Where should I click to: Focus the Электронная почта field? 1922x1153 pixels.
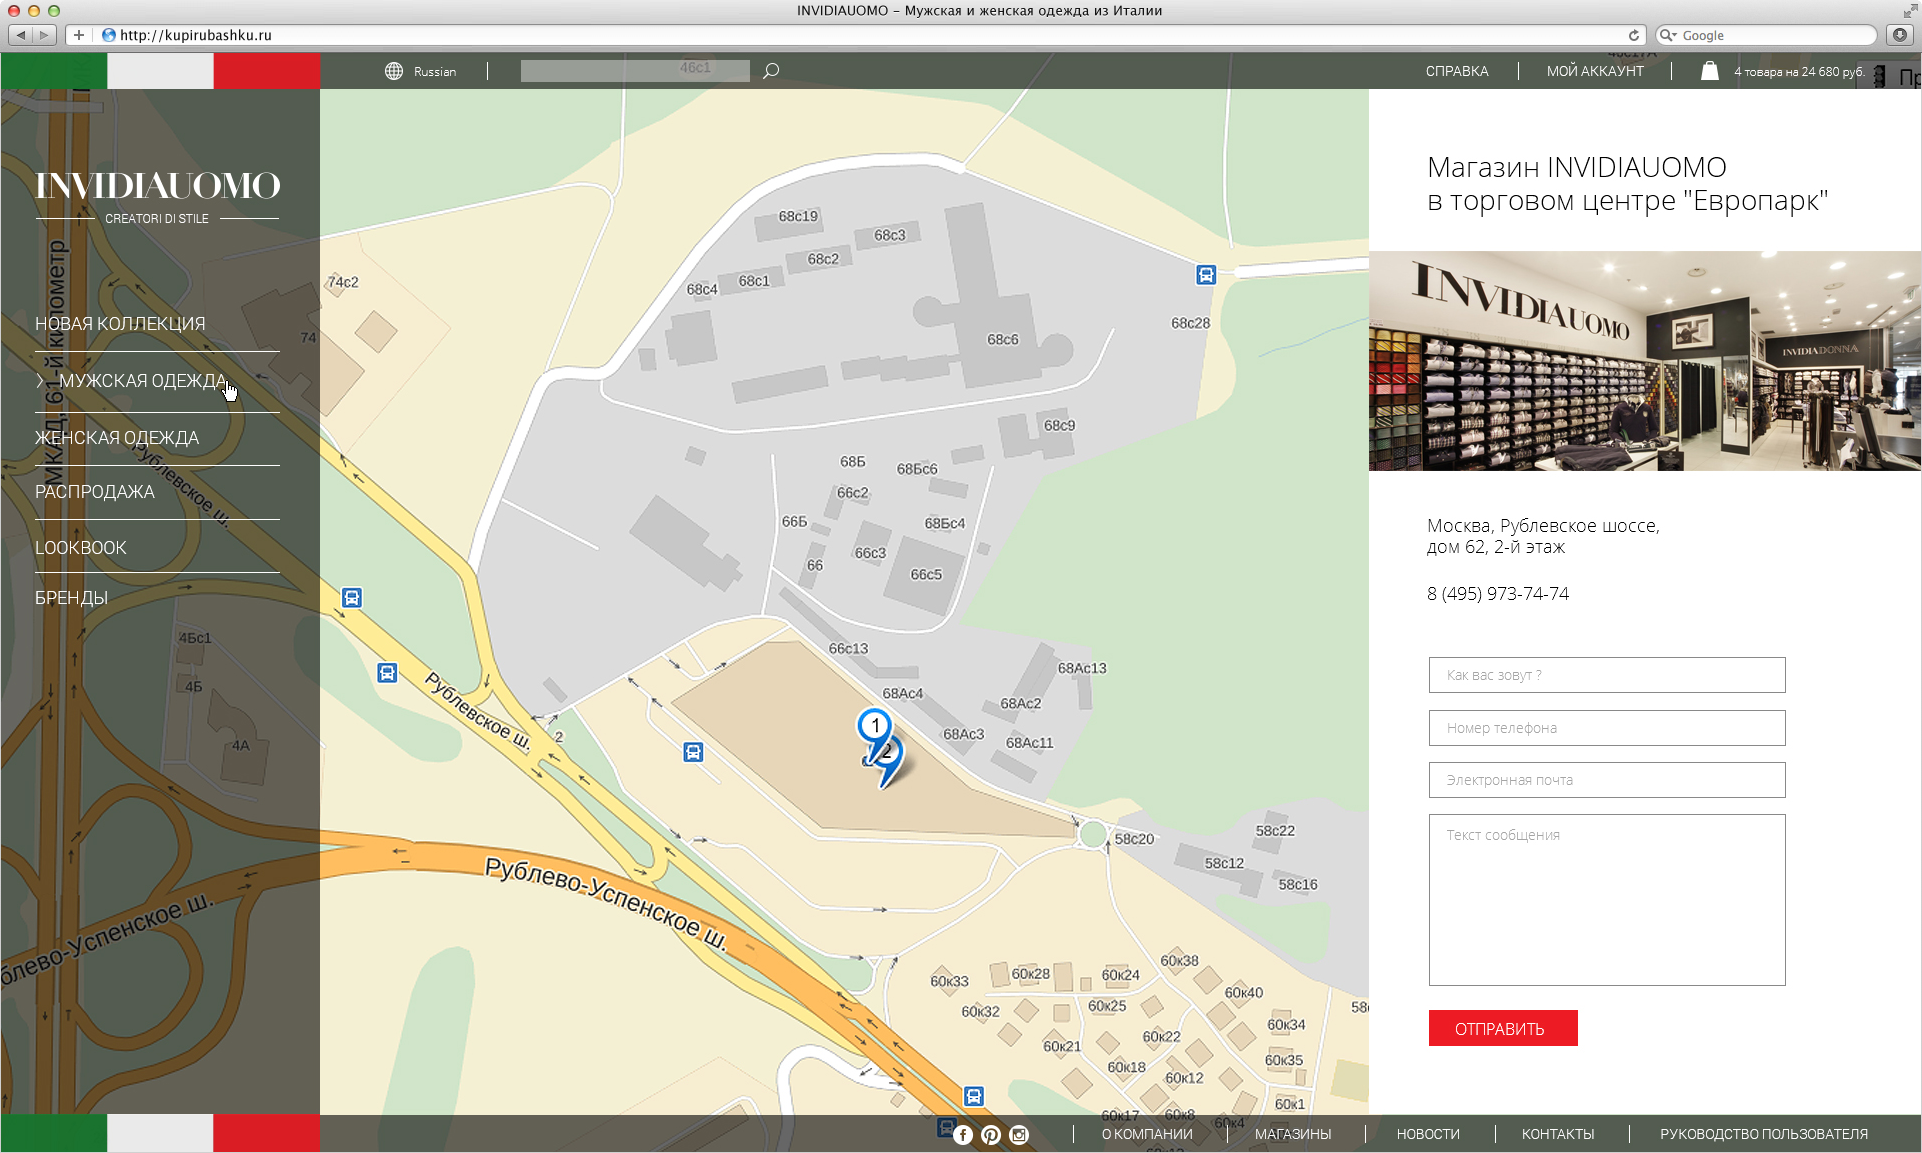click(x=1607, y=780)
